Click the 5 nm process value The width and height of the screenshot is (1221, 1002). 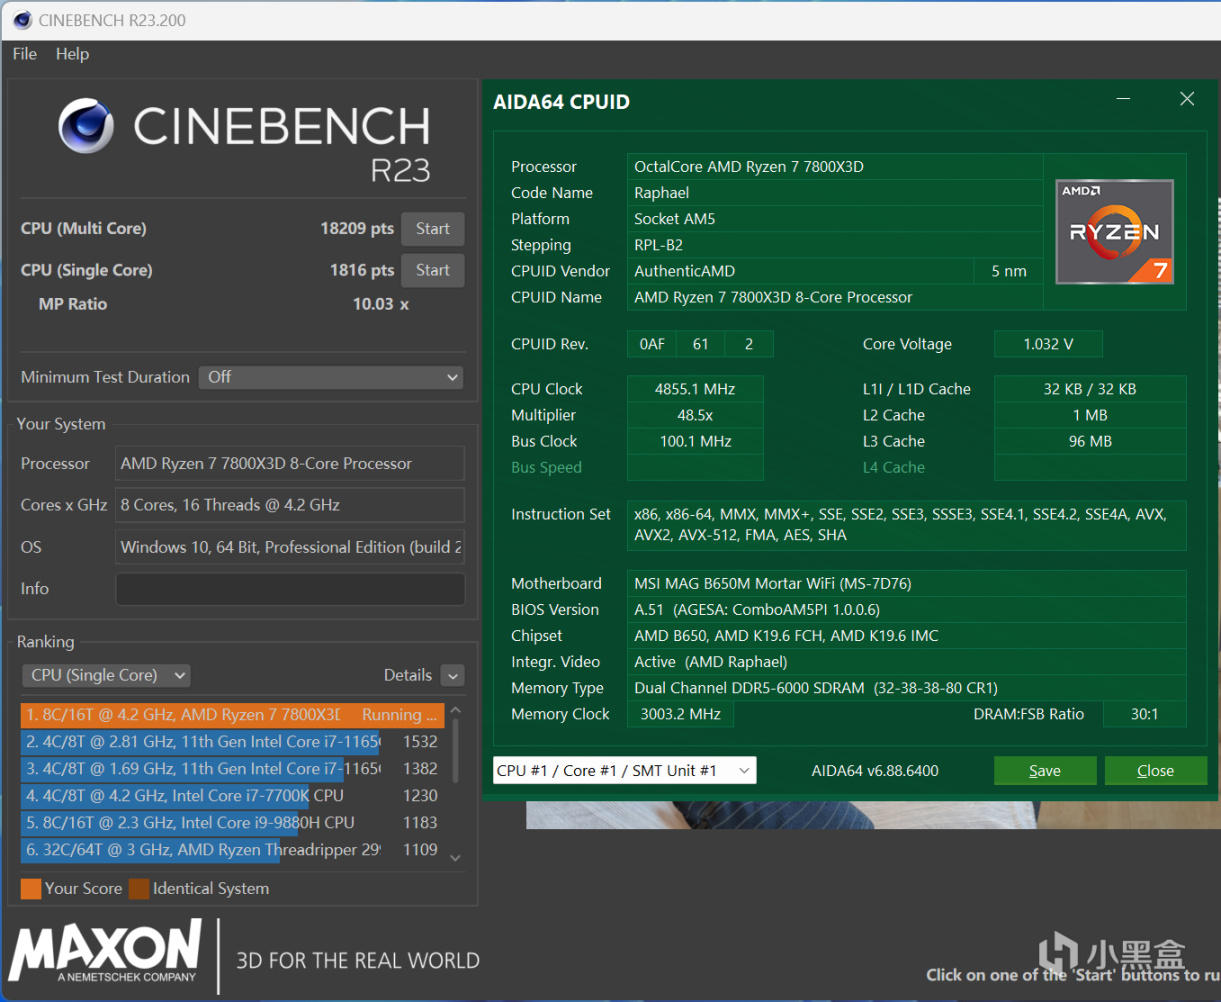coord(1009,271)
